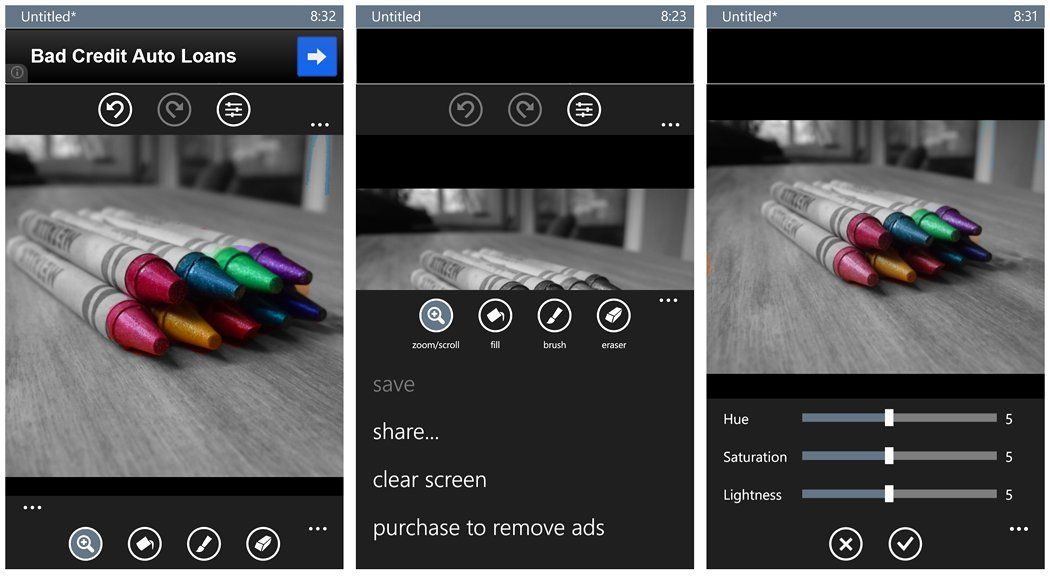
Task: Expand the bottom-left ellipsis menu
Action: (33, 507)
